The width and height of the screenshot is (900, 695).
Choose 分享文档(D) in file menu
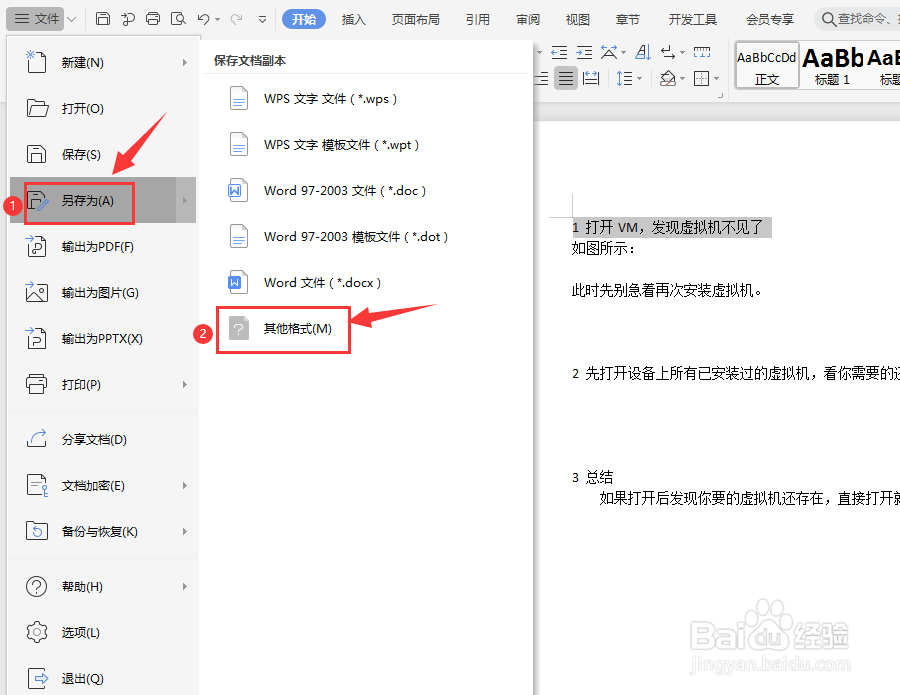104,440
